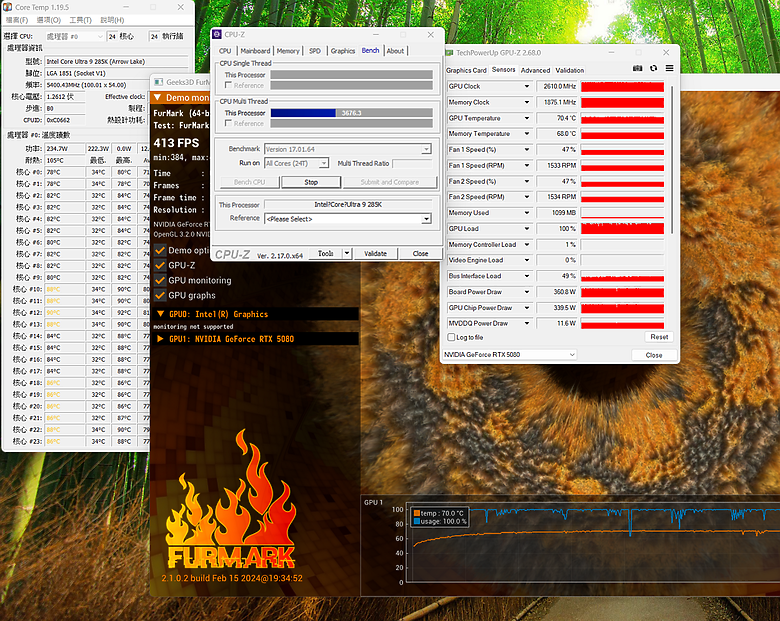The width and height of the screenshot is (780, 621).
Task: Click the GPU-Z screenshot camera icon
Action: pos(637,68)
